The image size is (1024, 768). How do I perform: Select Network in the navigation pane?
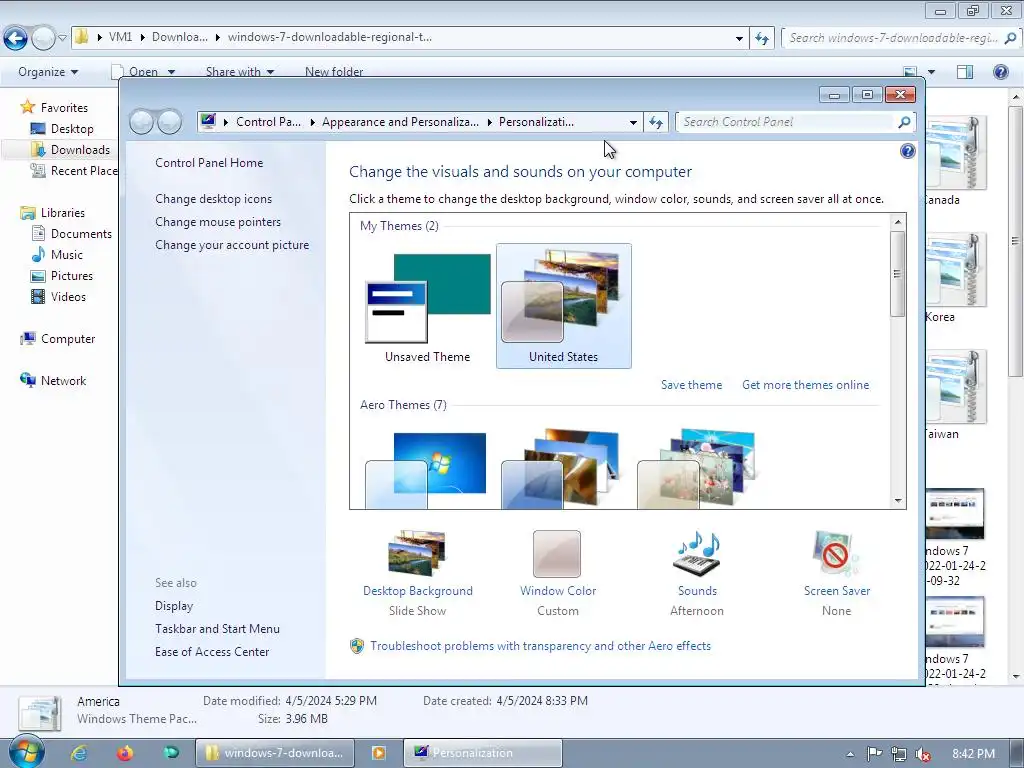click(63, 381)
